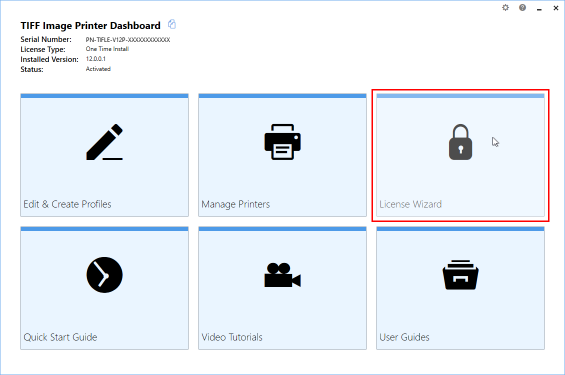Copy license info via icon beside title

coord(172,24)
